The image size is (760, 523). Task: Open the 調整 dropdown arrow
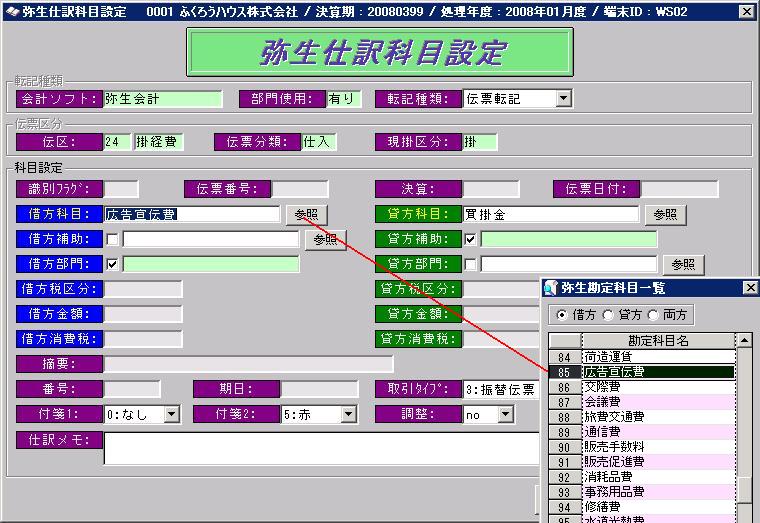[x=506, y=414]
